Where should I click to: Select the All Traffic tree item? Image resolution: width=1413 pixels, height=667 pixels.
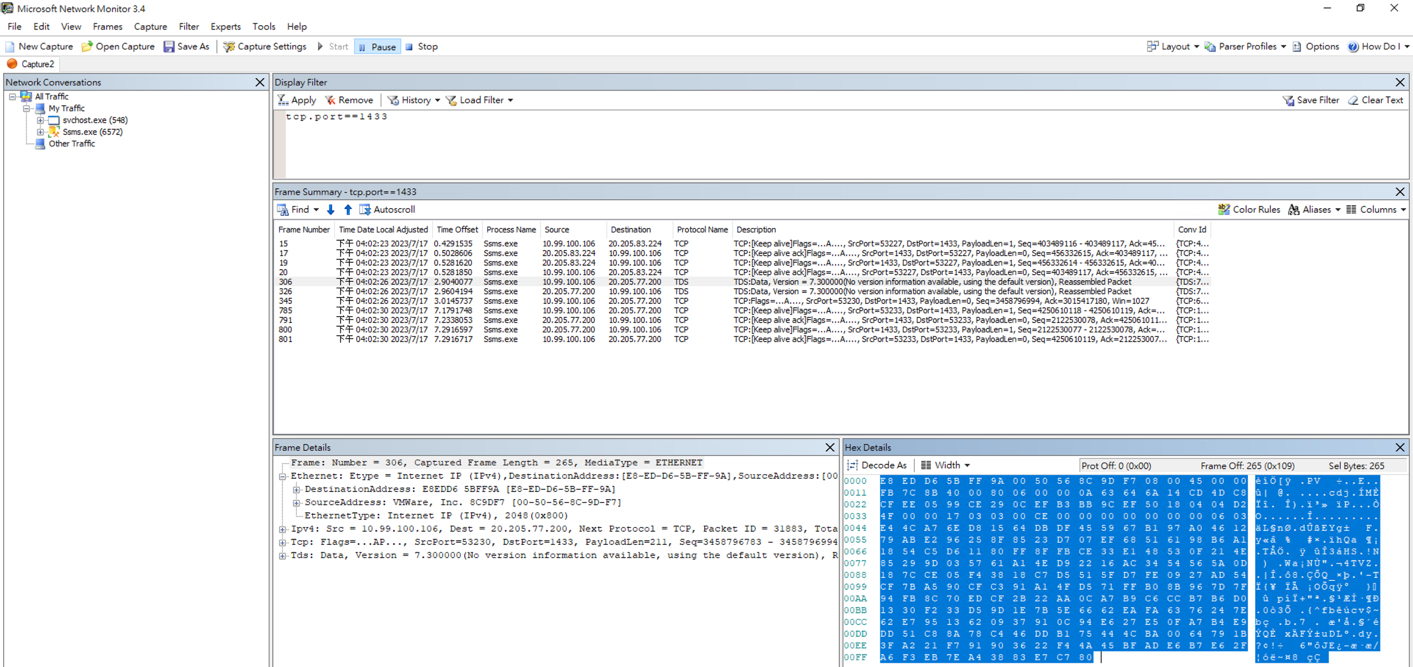click(51, 97)
